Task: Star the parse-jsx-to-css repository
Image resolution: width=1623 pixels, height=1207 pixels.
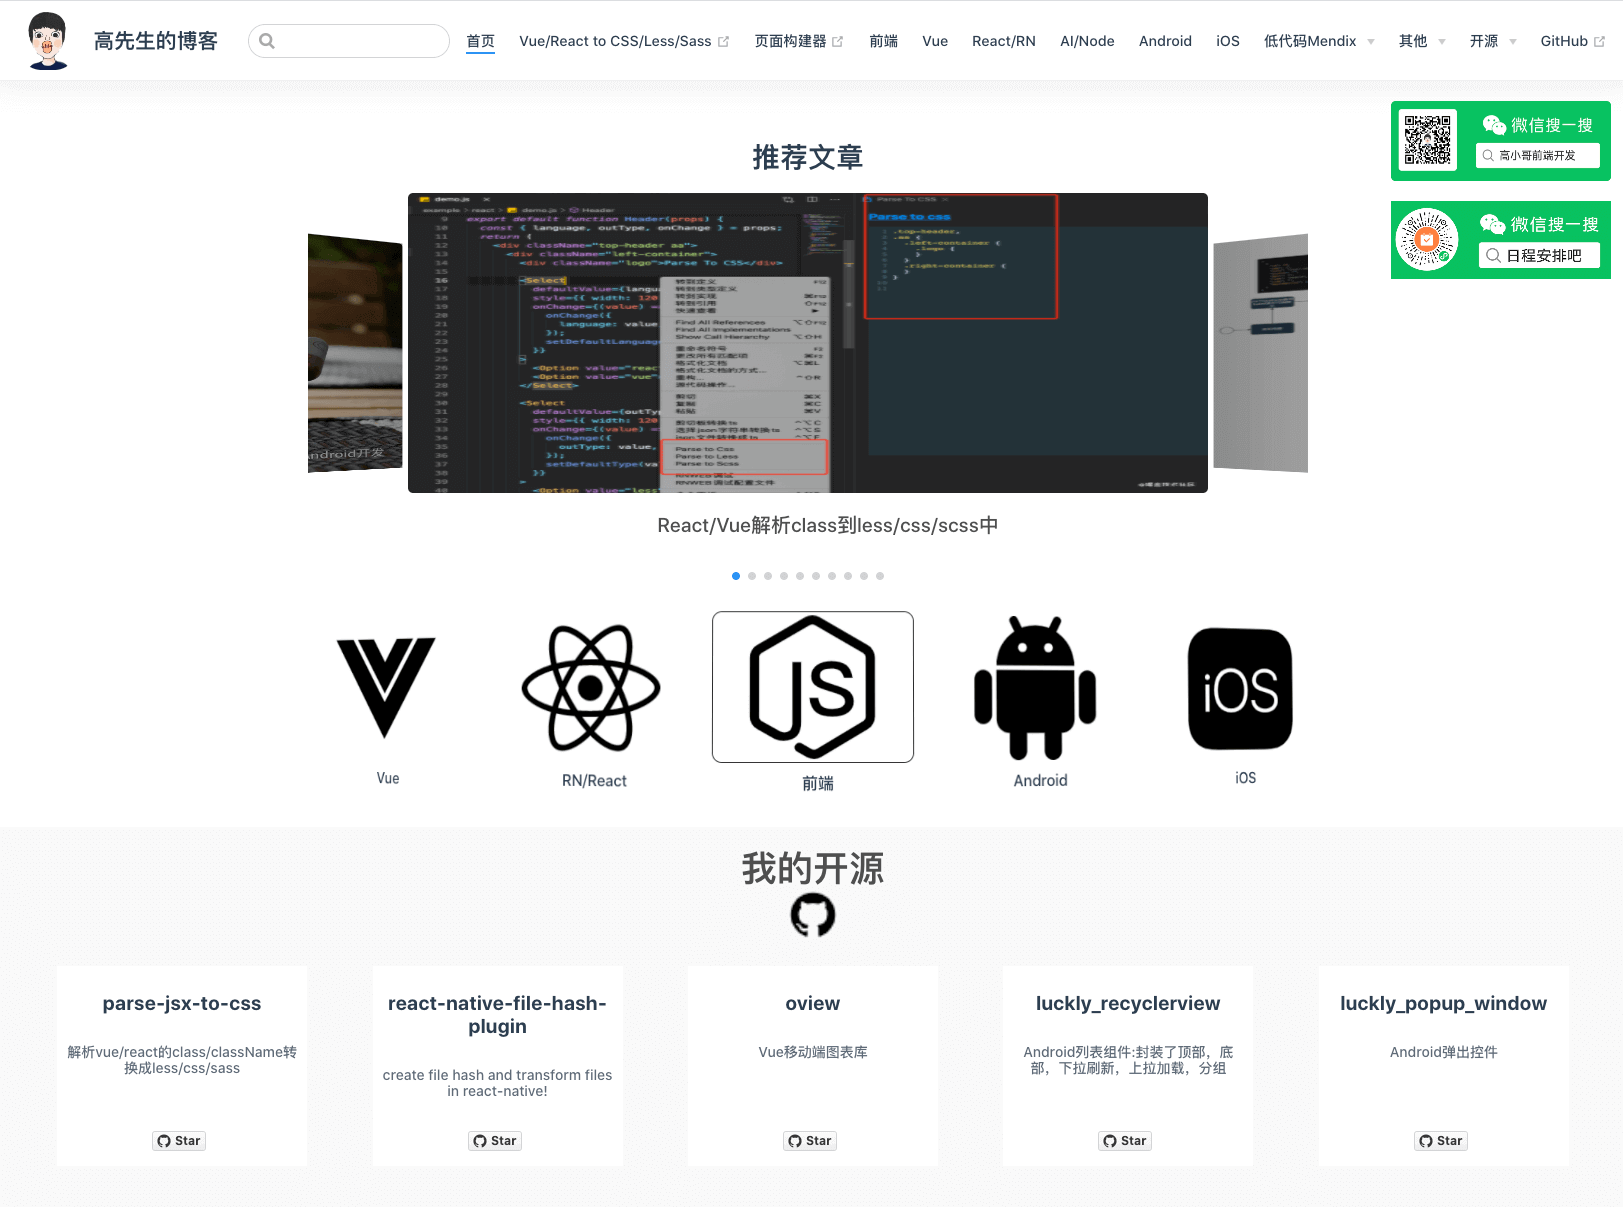Action: 179,1141
